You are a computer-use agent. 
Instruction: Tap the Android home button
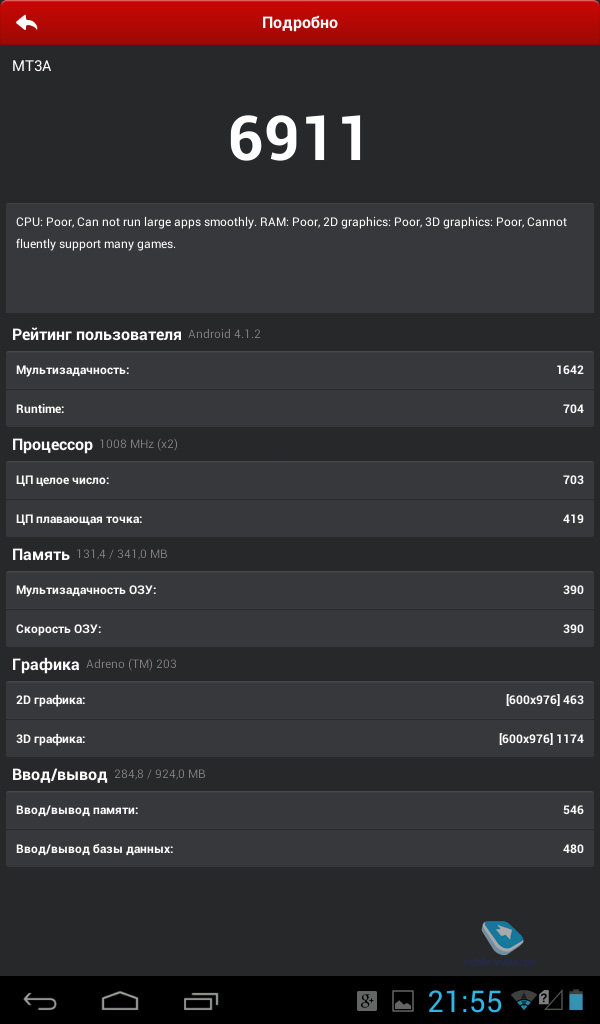coord(119,1001)
